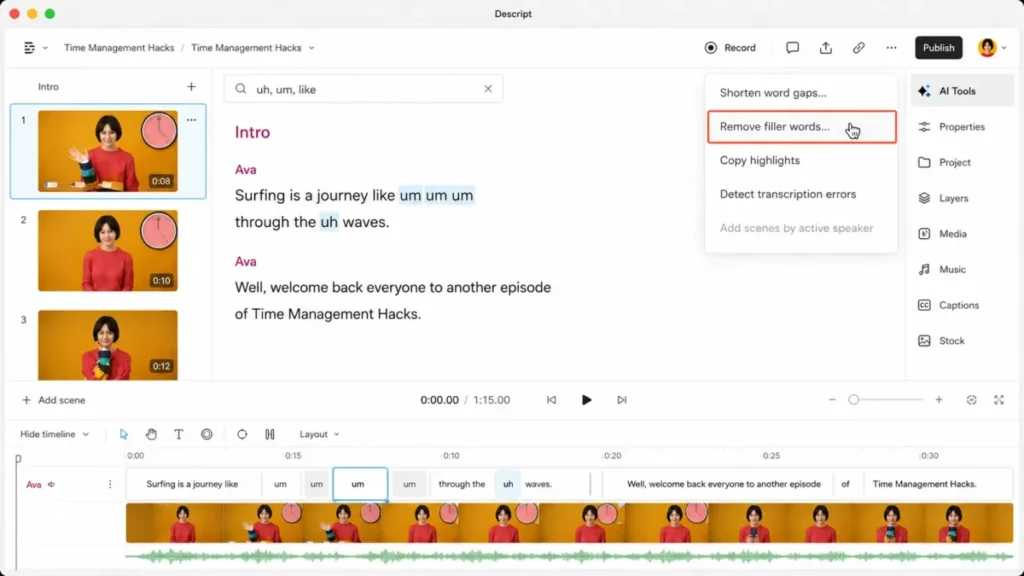Viewport: 1024px width, 576px height.
Task: Click the Intro heading in the script
Action: [x=253, y=132]
